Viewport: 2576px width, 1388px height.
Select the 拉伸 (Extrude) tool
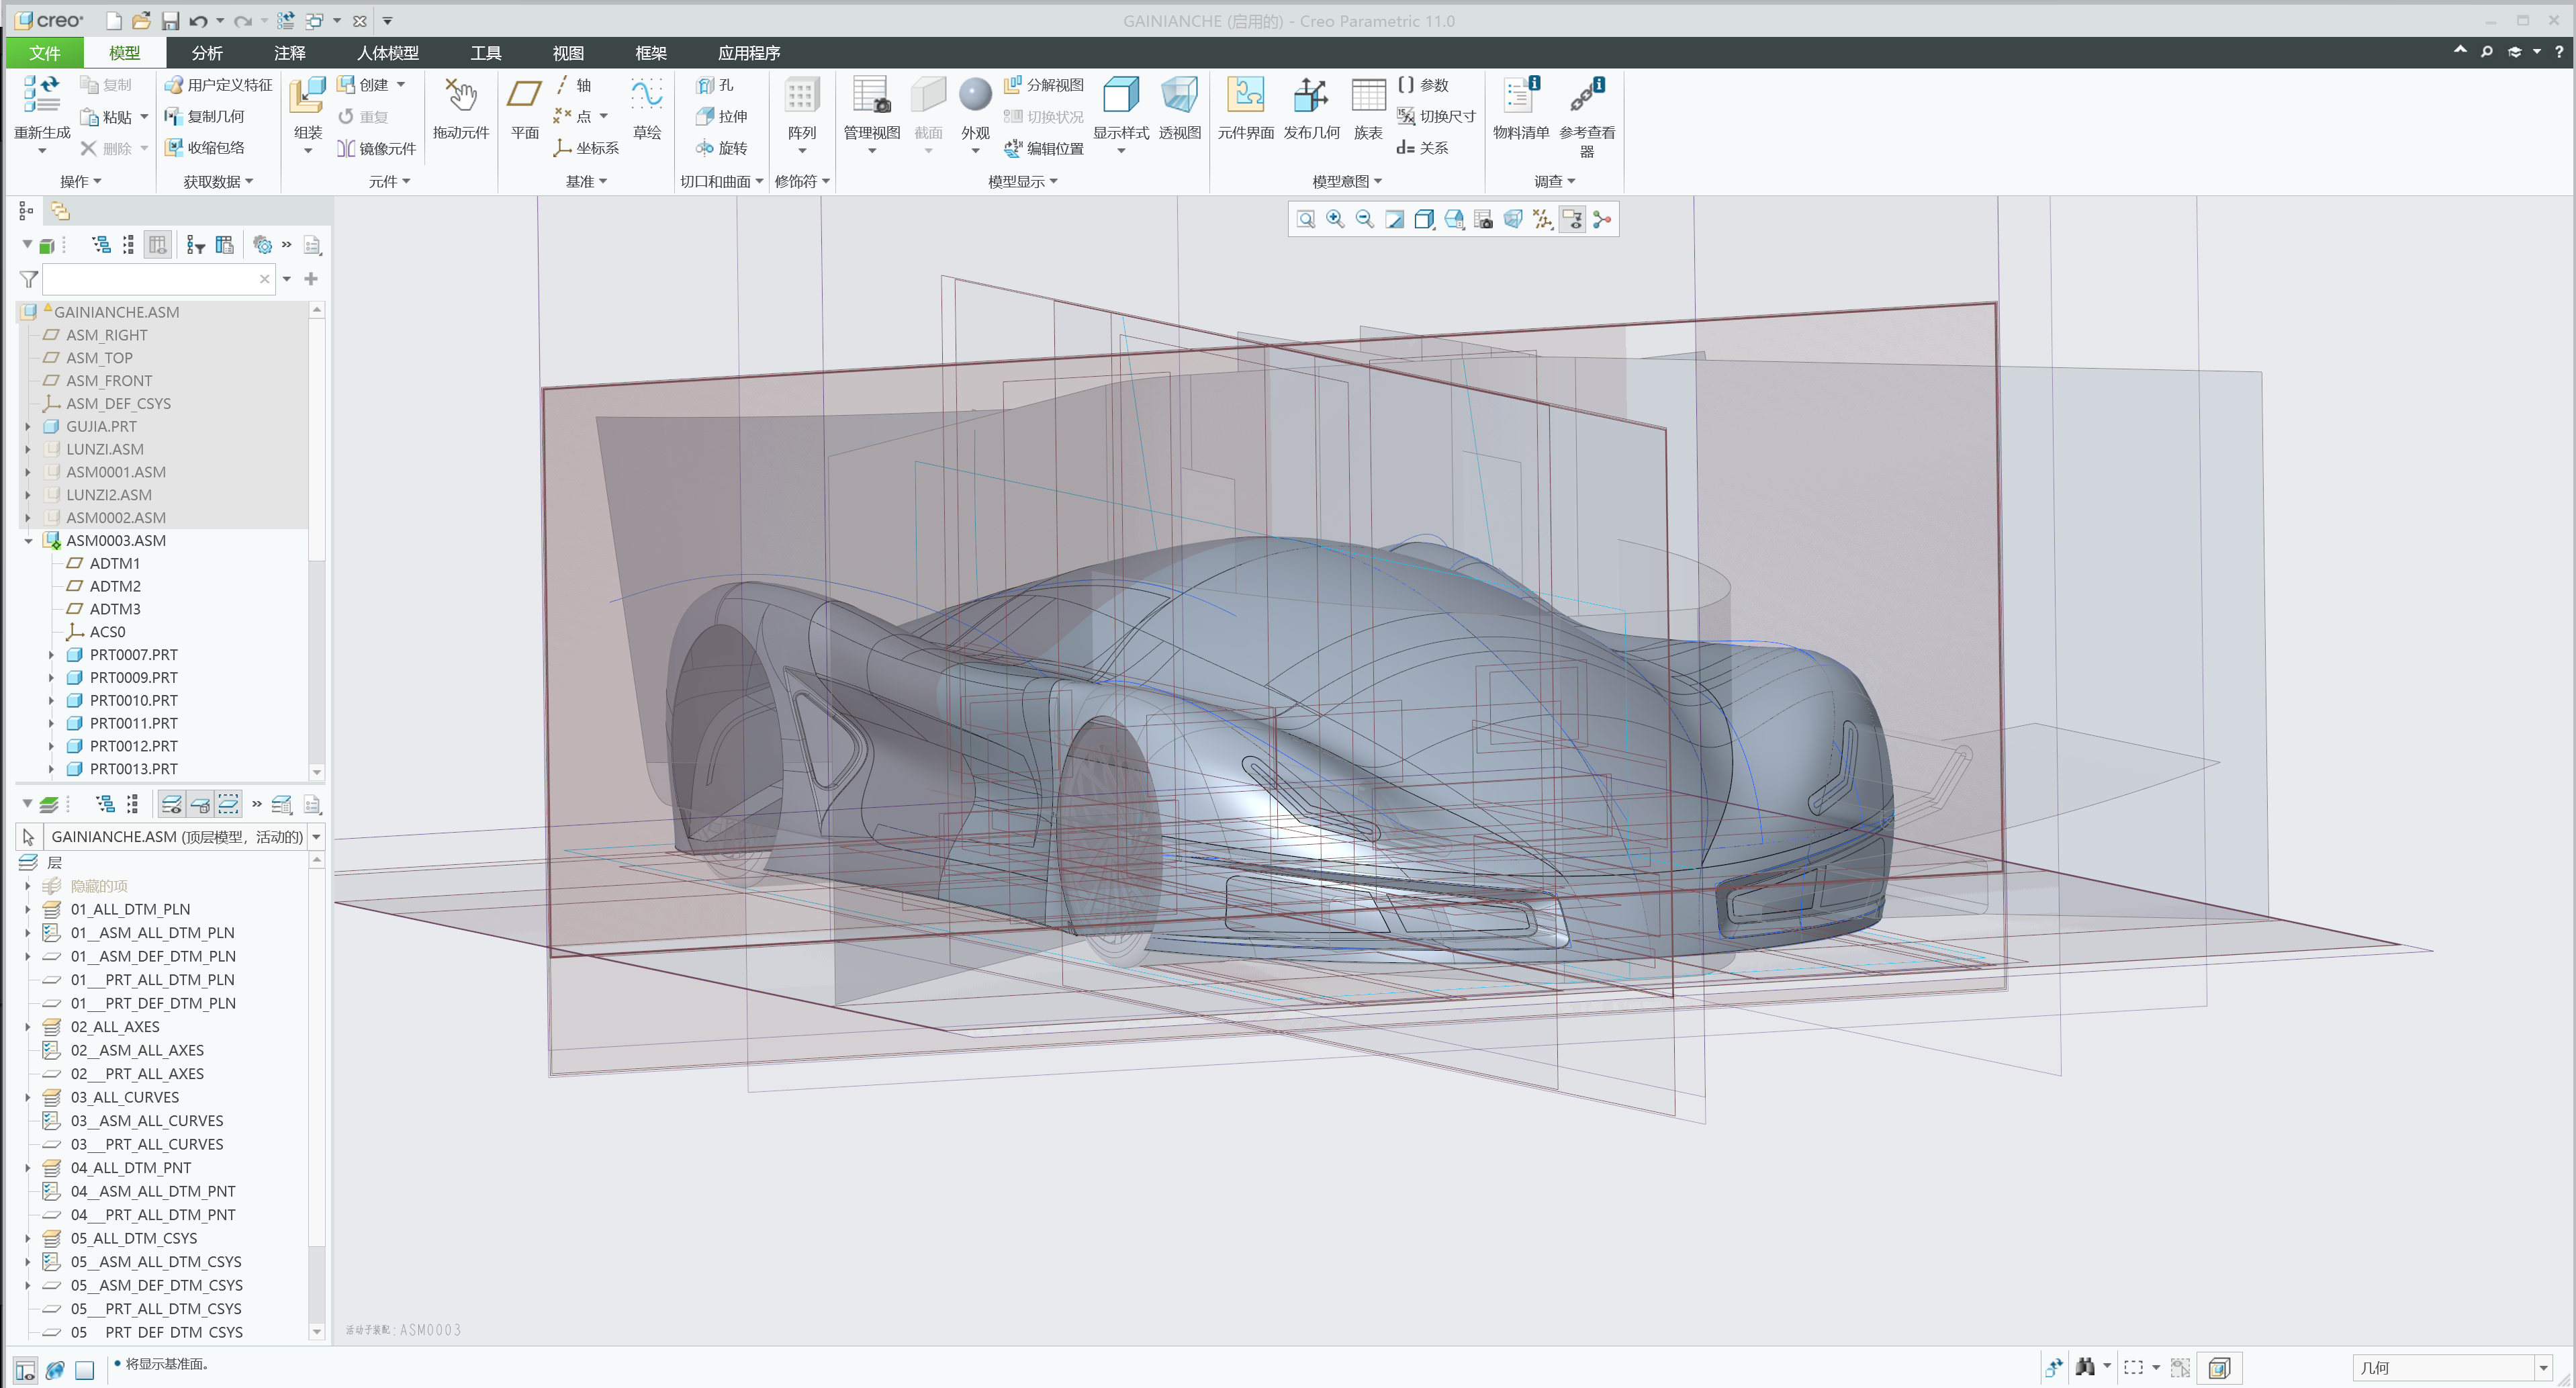click(x=722, y=116)
